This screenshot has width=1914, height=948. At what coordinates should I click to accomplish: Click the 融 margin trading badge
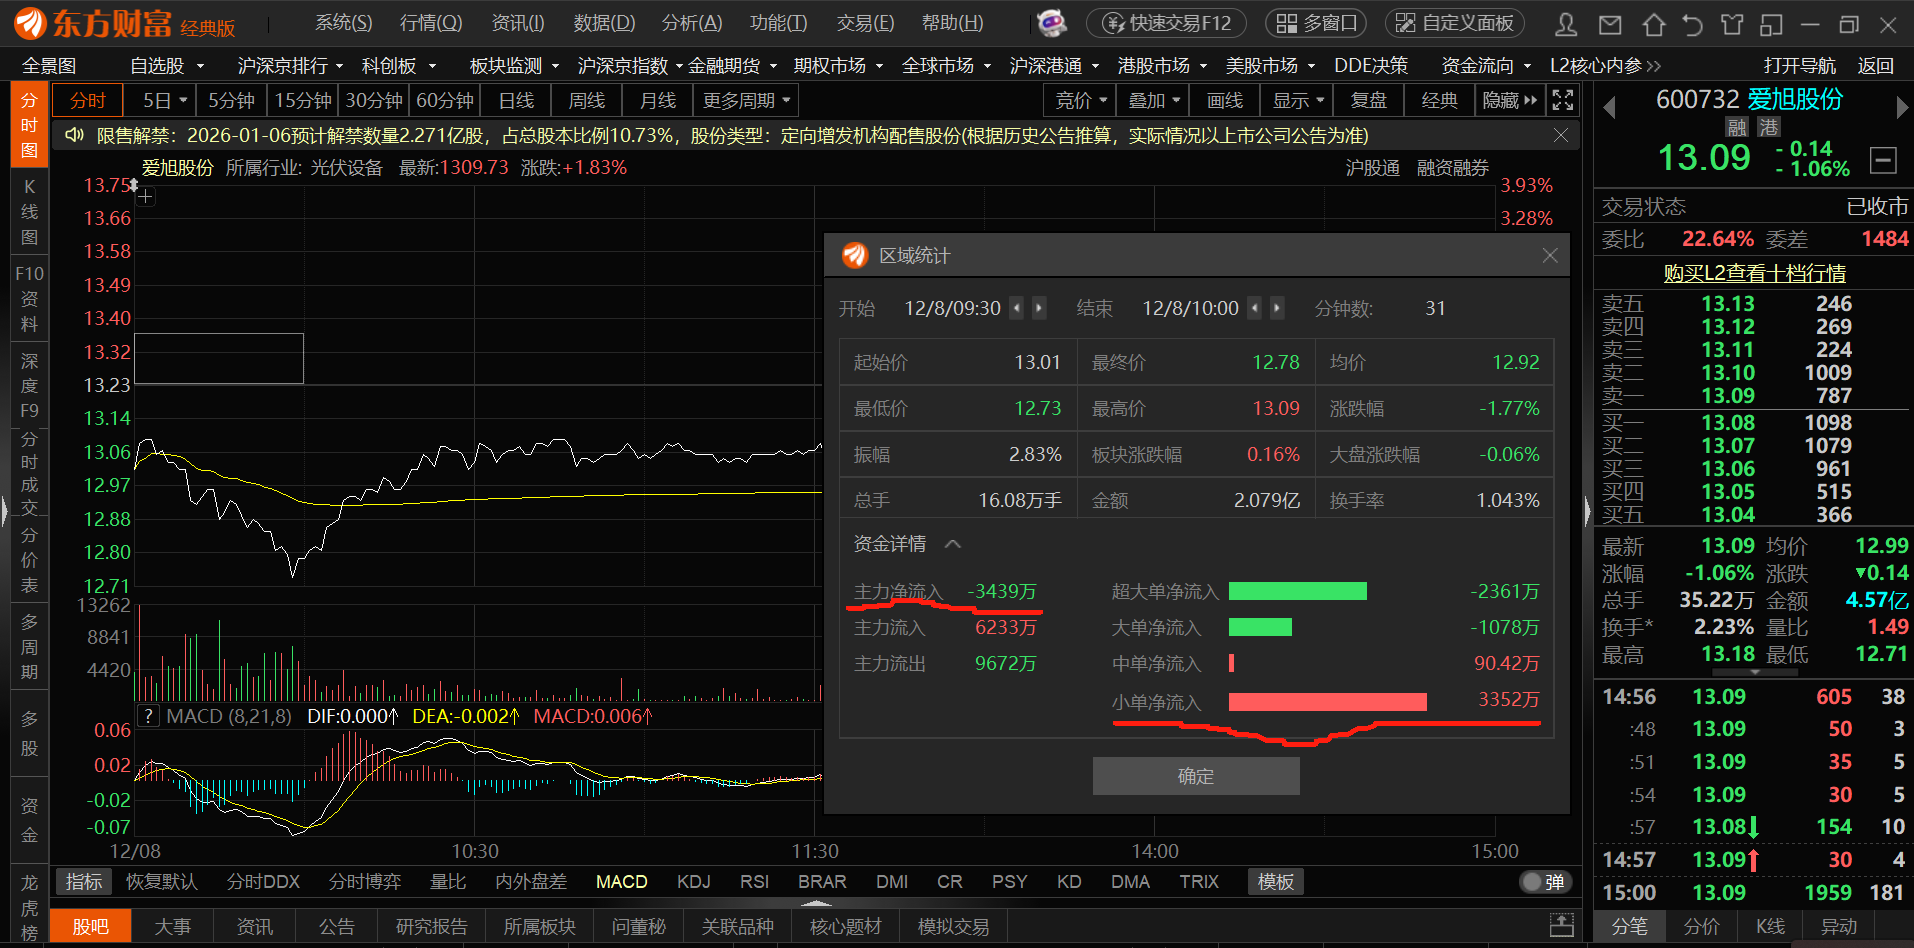(x=1737, y=127)
